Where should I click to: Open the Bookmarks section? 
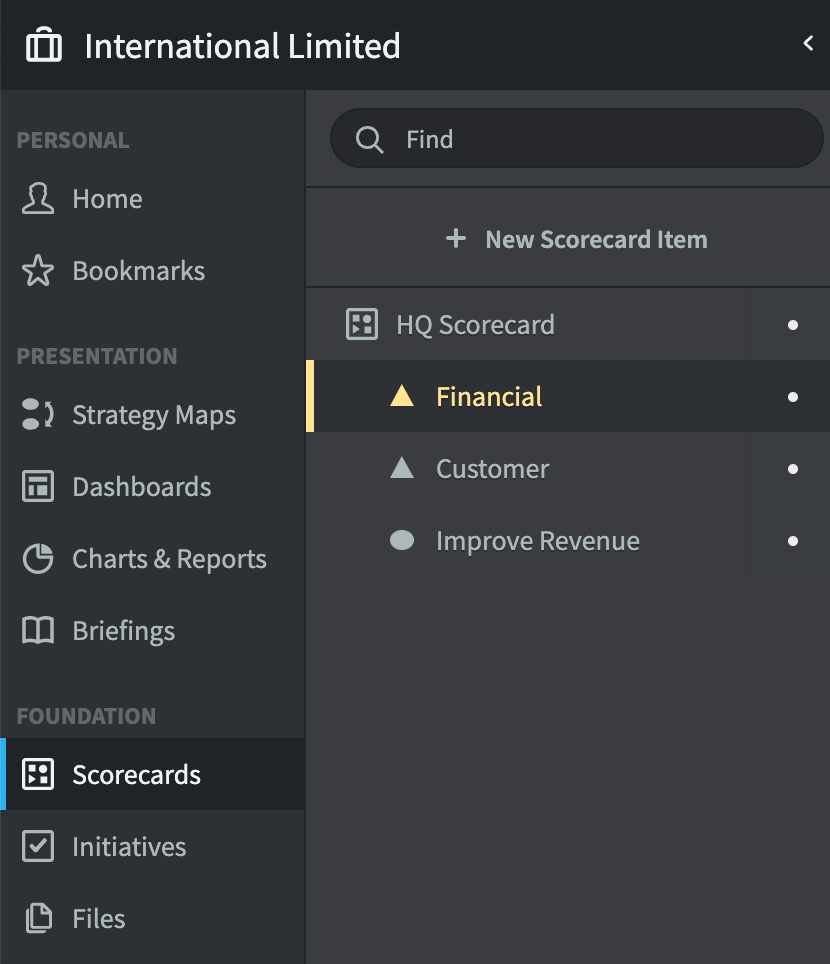[138, 270]
